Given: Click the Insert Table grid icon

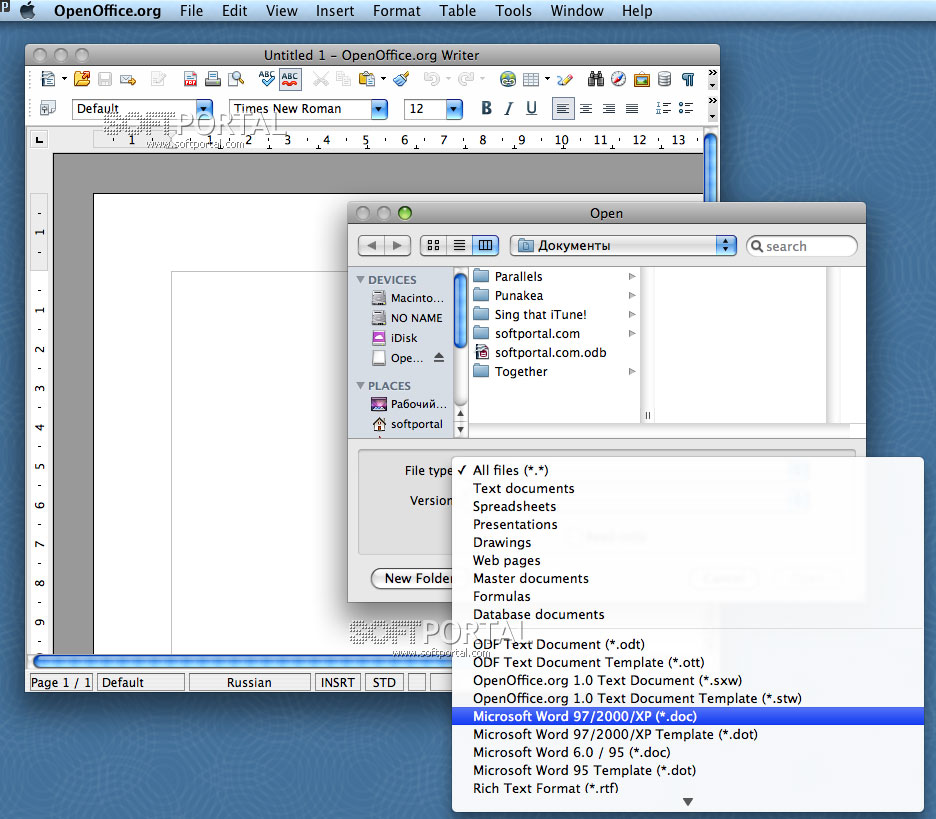Looking at the screenshot, I should (x=531, y=79).
